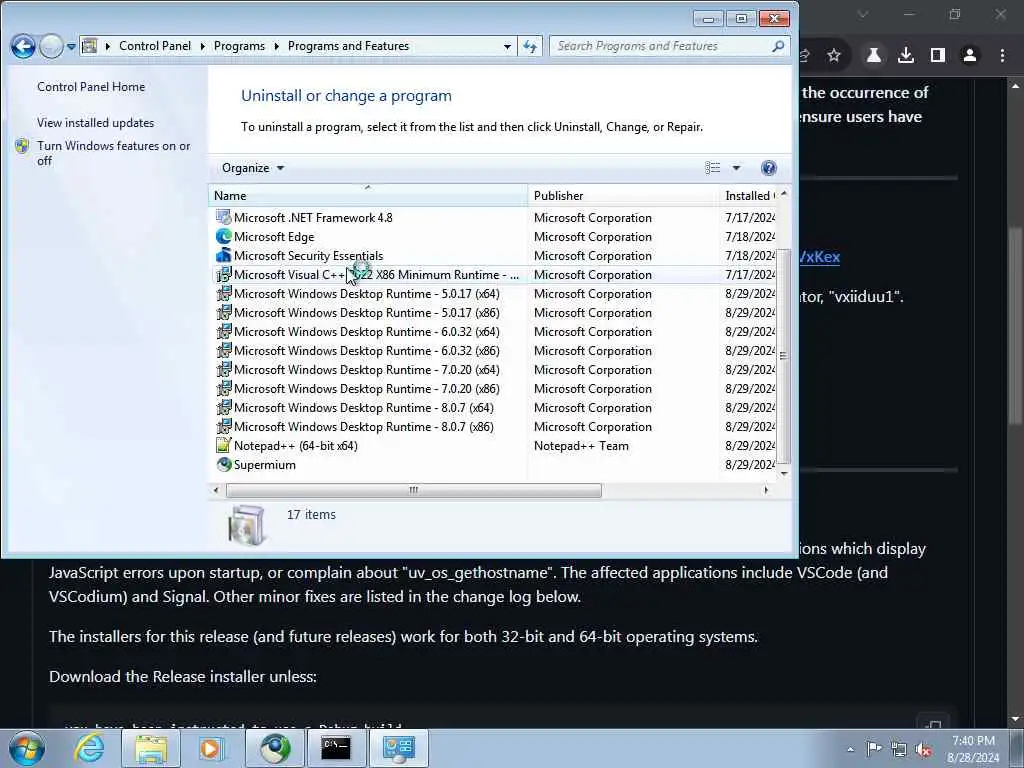Open browser profile icon
This screenshot has width=1024, height=768.
tap(970, 56)
